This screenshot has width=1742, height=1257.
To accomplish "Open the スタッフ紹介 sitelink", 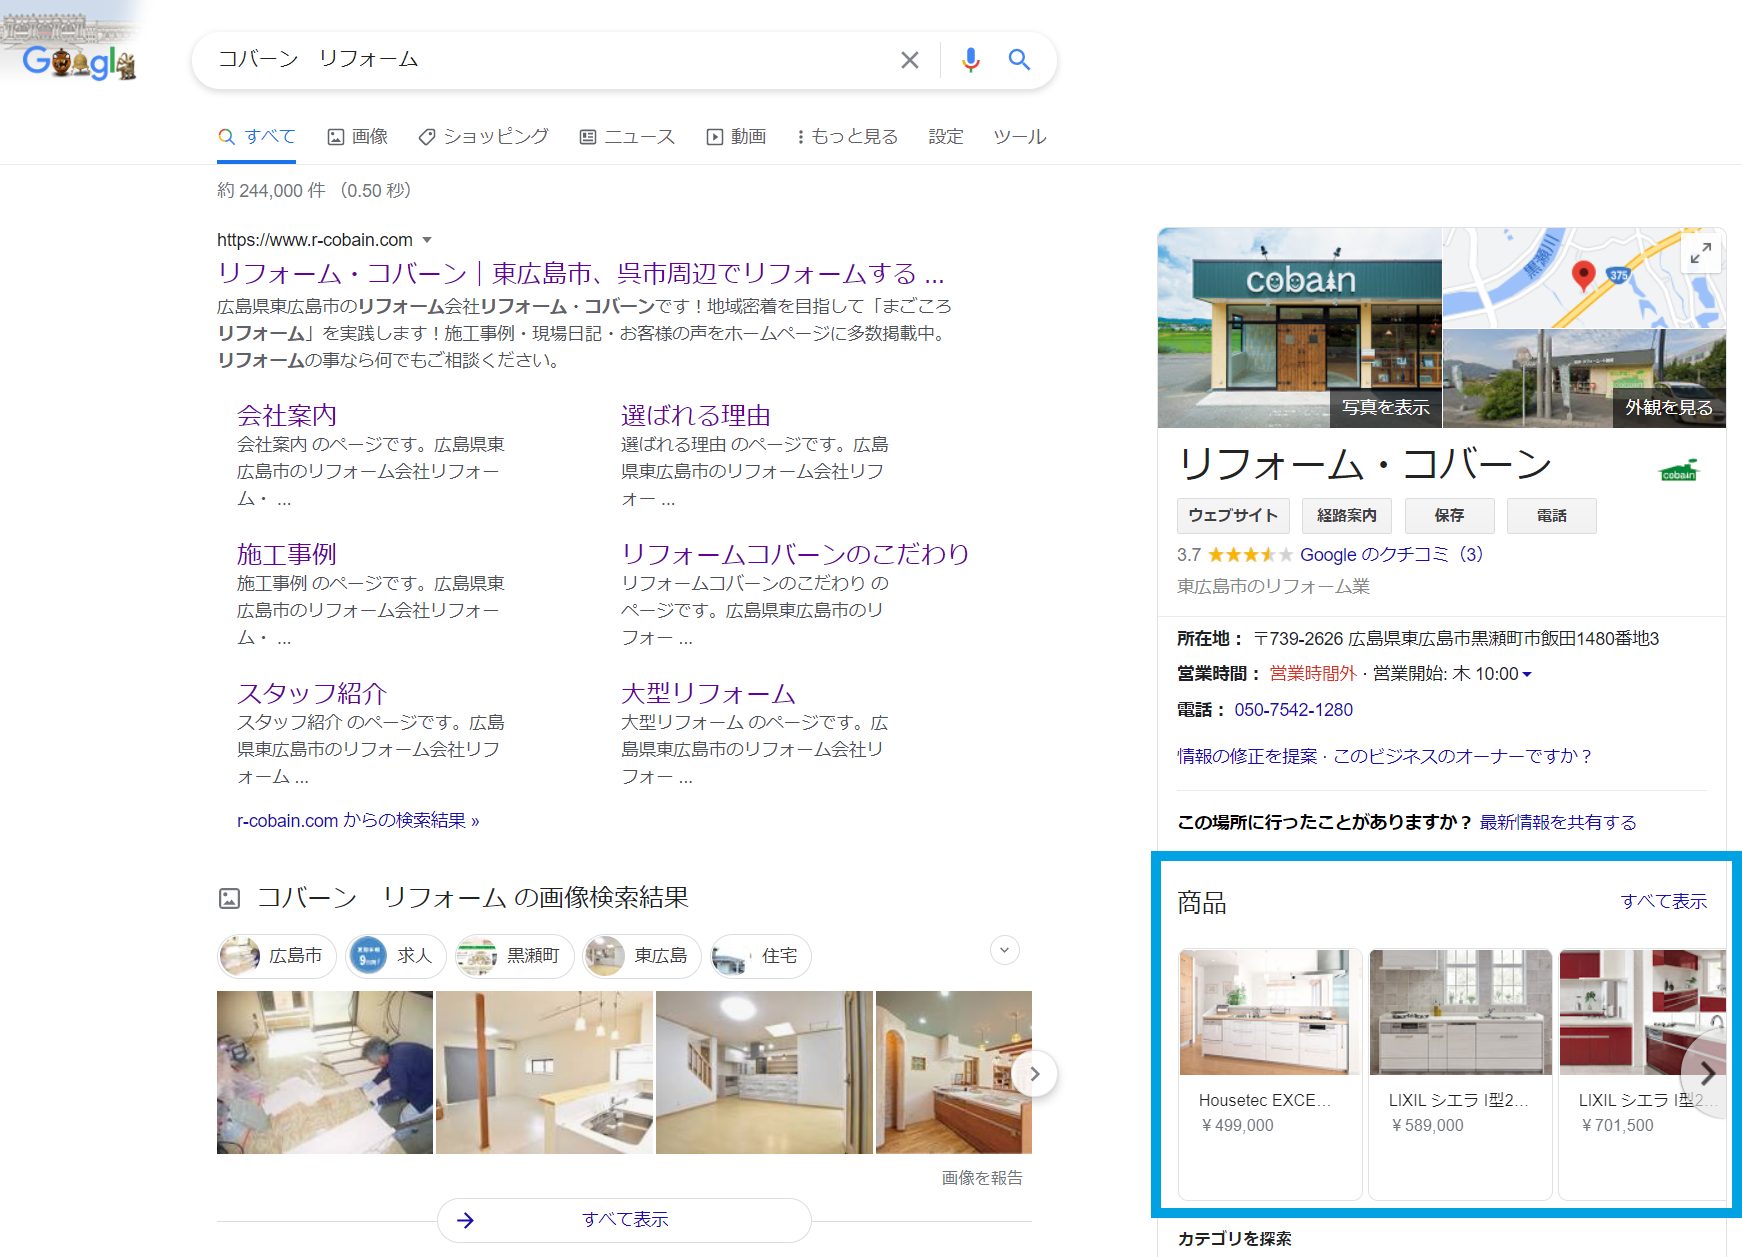I will pyautogui.click(x=312, y=693).
